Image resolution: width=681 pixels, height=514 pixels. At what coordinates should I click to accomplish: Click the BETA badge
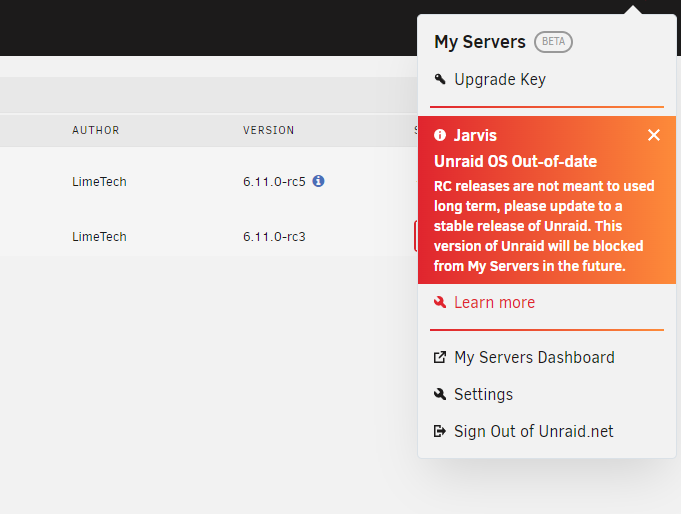553,42
